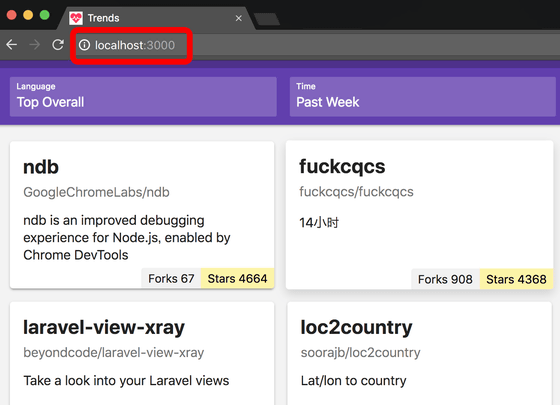Click 'Lat/lon to country' description
This screenshot has height=405, width=560.
(x=354, y=380)
